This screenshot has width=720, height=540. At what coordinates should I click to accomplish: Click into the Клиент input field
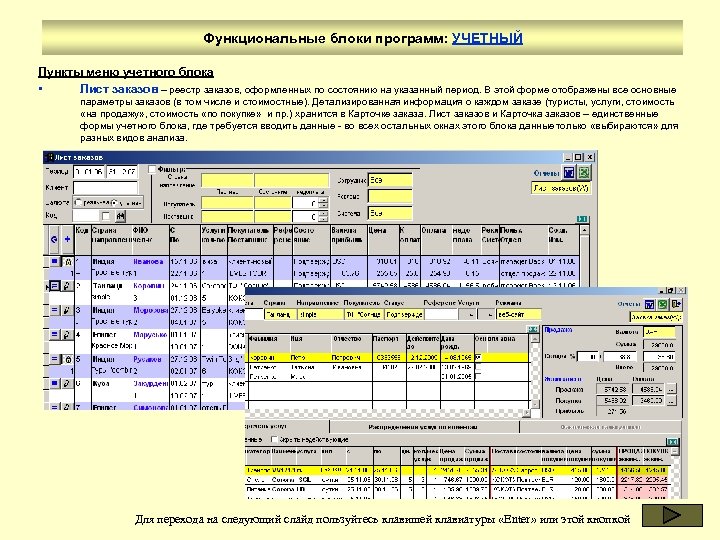pyautogui.click(x=105, y=187)
